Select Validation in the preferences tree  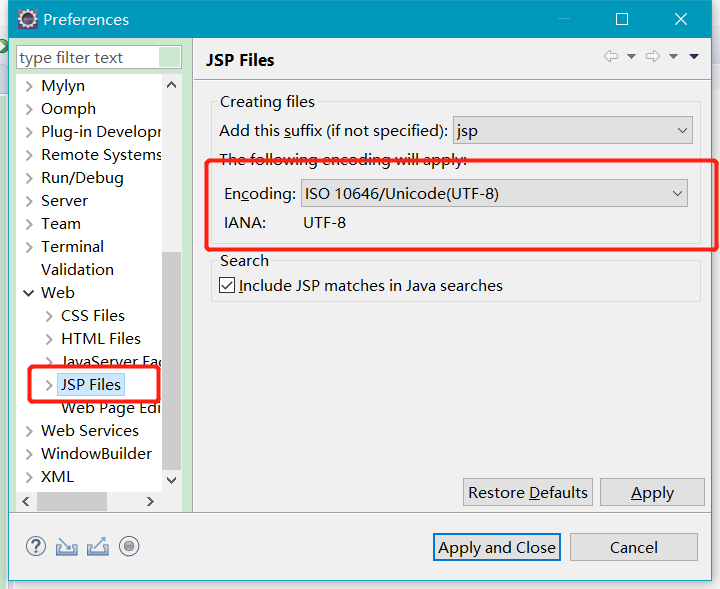point(77,270)
